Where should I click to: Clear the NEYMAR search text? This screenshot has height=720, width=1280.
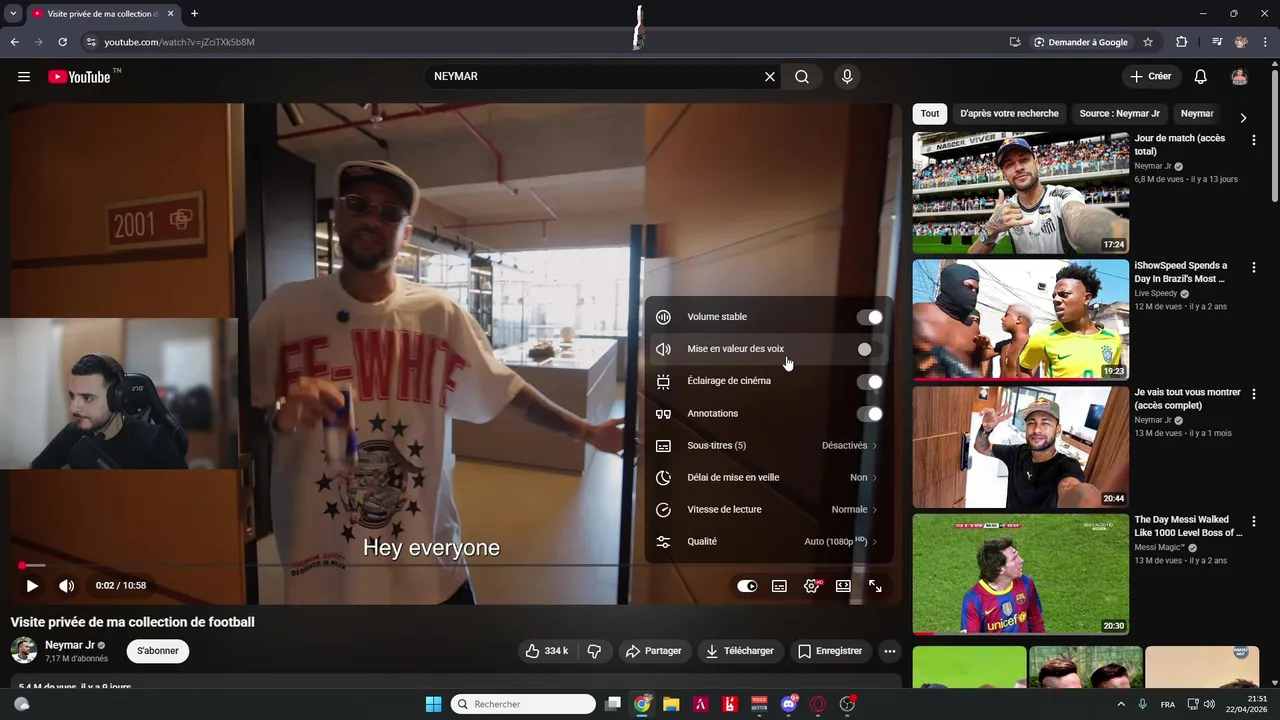point(770,77)
